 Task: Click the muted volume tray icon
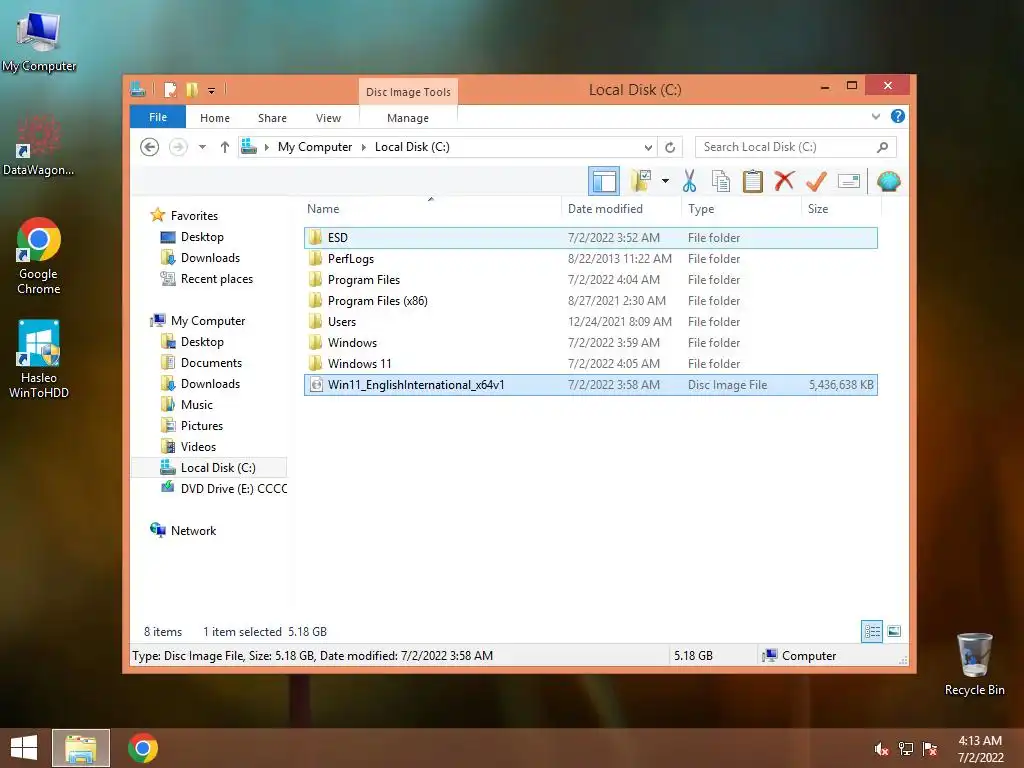(881, 749)
